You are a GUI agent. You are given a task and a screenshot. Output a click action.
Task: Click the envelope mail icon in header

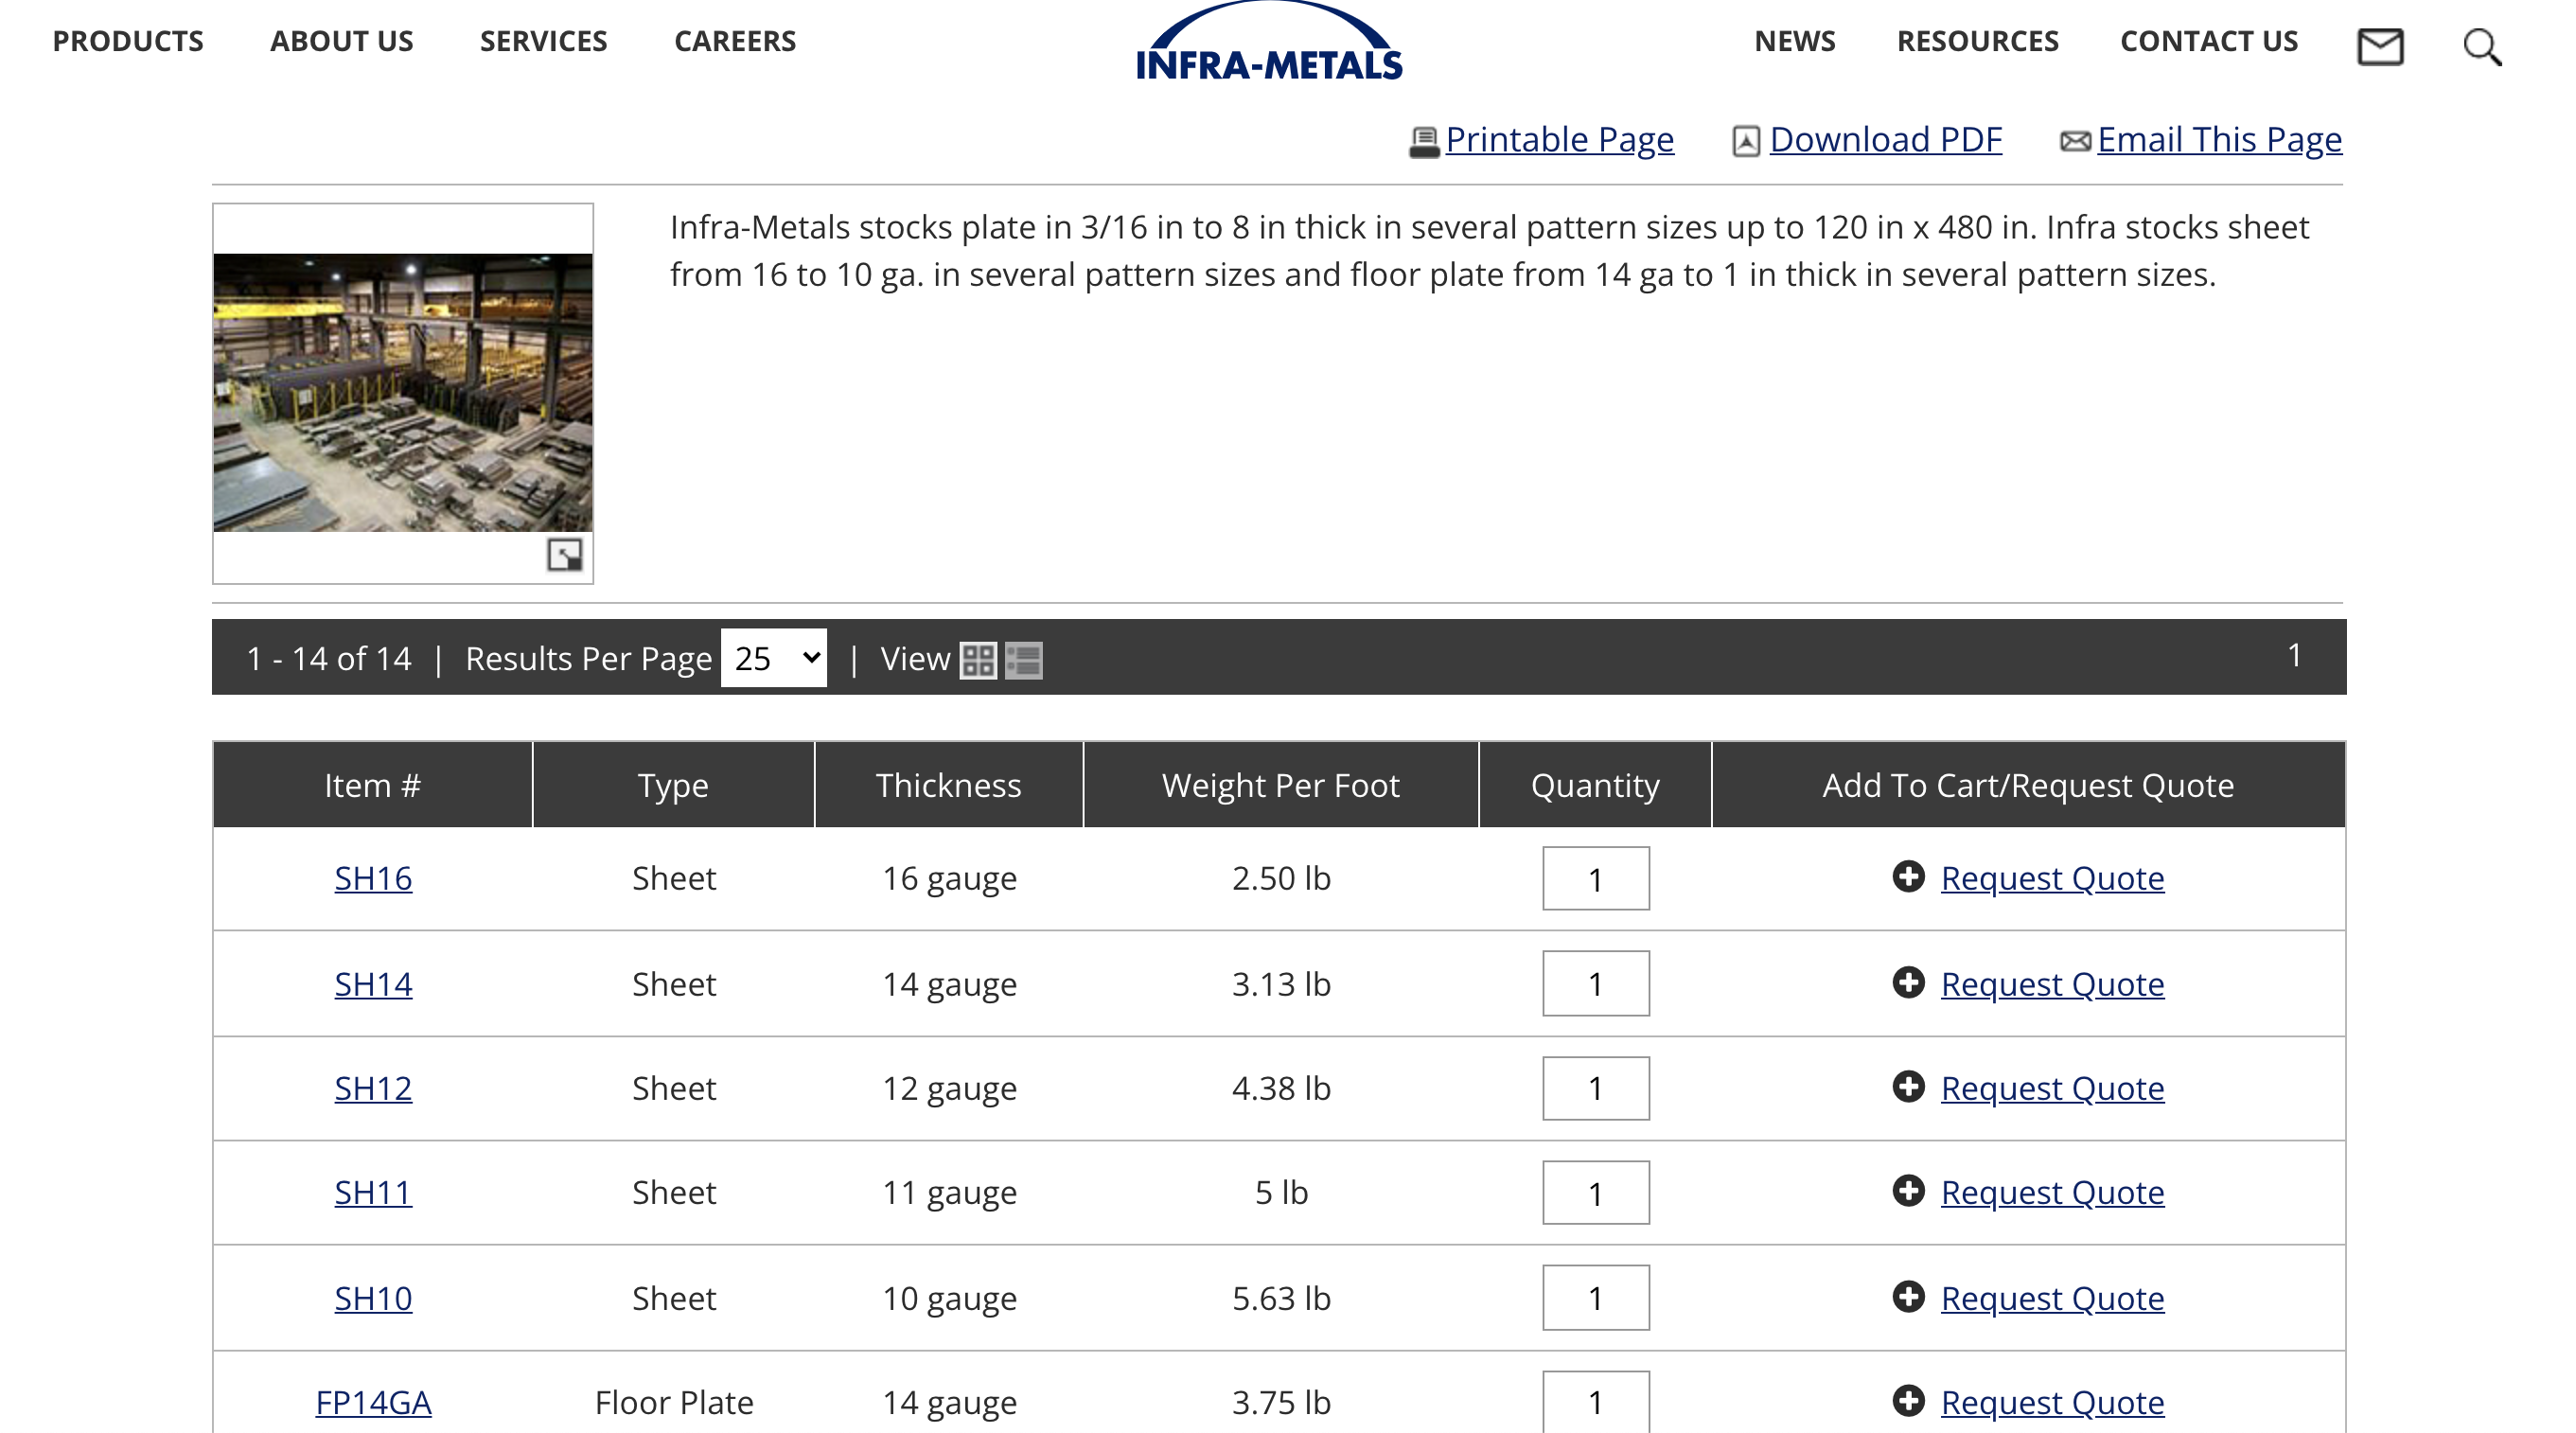tap(2380, 46)
